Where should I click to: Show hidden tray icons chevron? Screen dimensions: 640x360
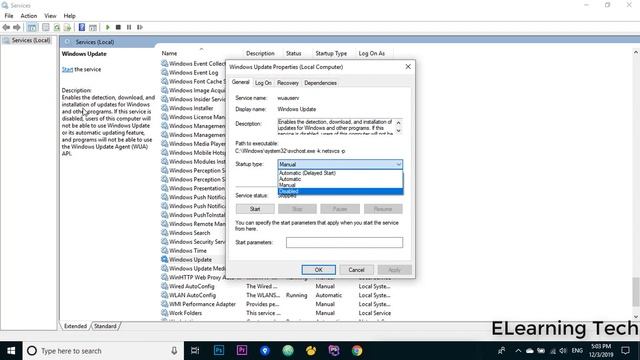point(518,351)
